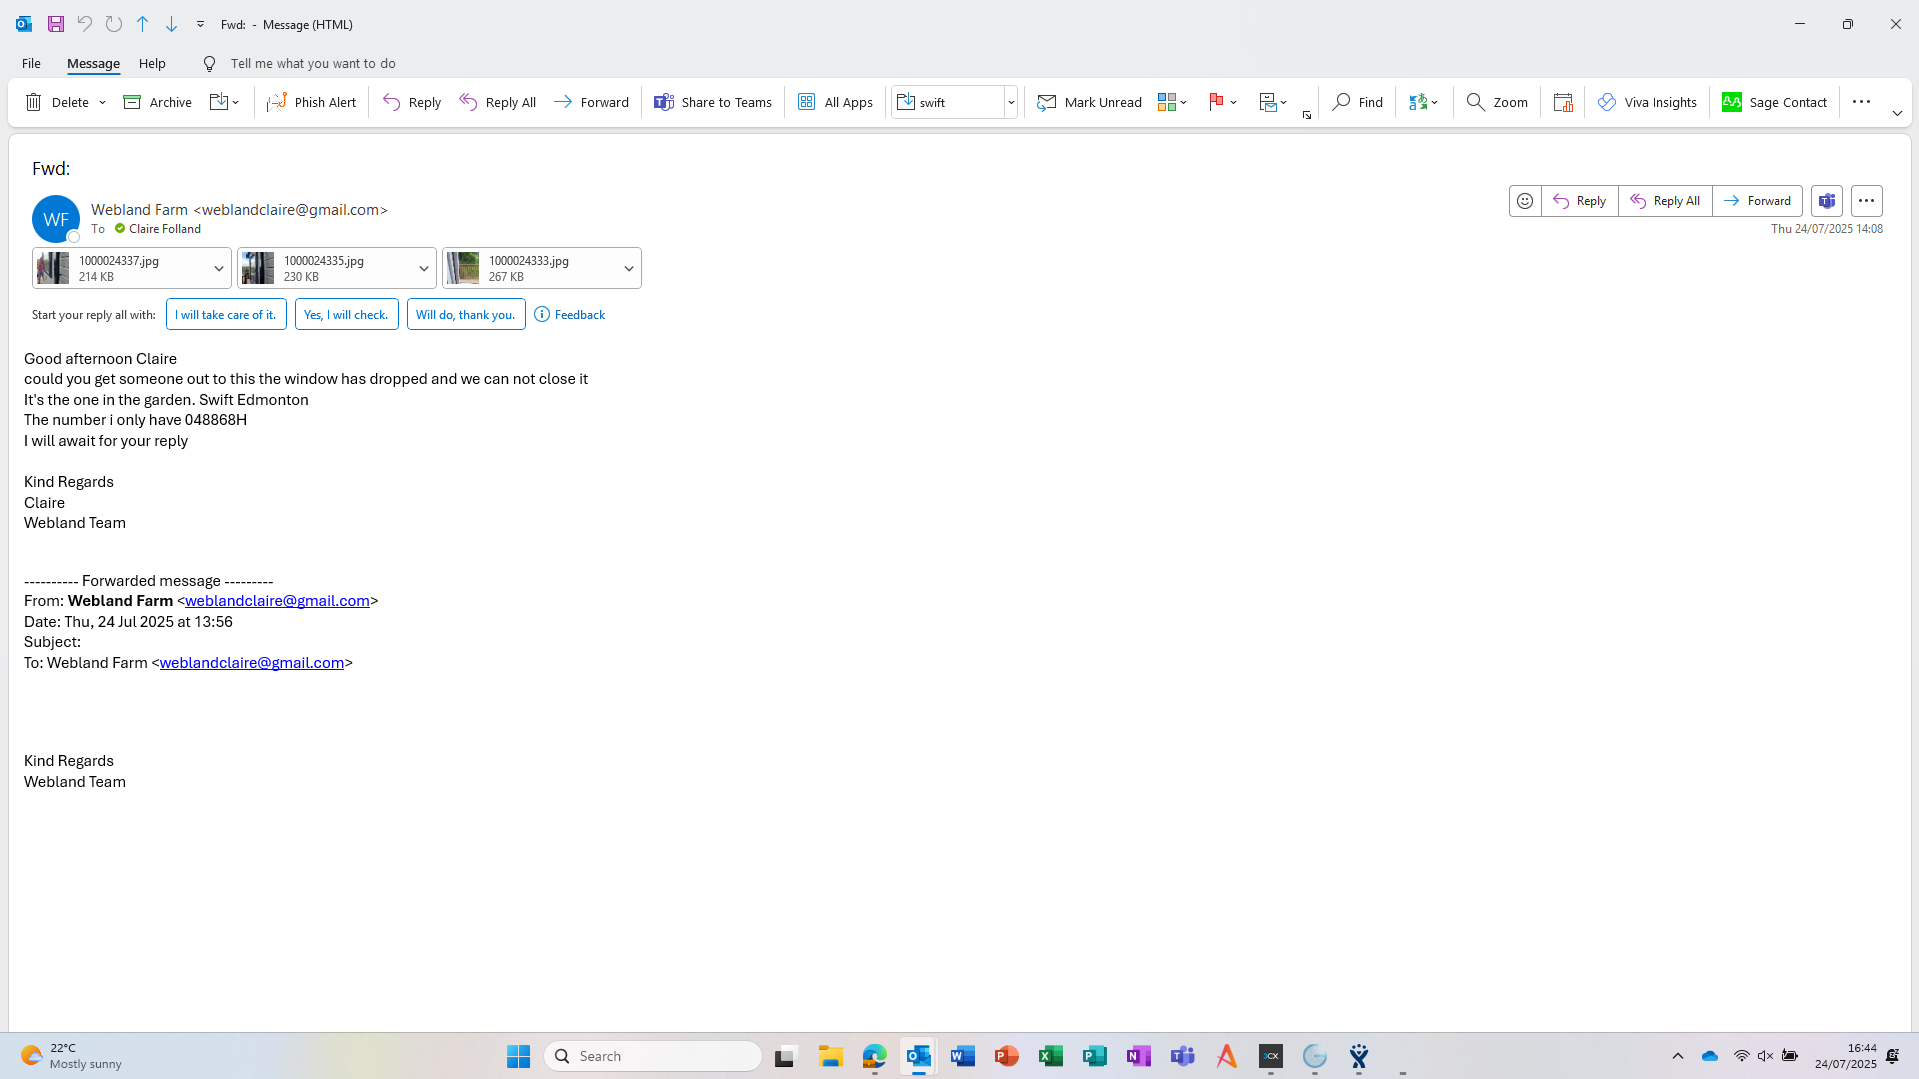Undo the last action
Screen dimensions: 1919x1079
coord(85,24)
